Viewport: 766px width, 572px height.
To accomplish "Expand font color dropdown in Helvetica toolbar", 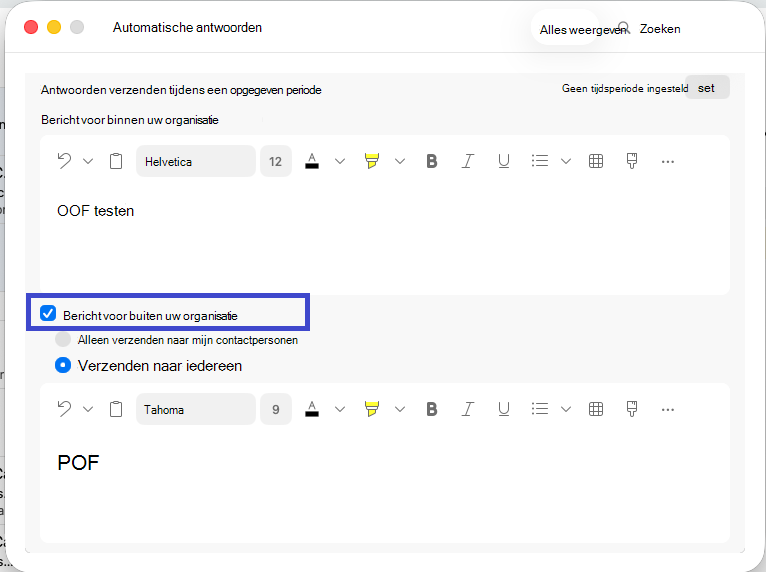I will click(340, 161).
